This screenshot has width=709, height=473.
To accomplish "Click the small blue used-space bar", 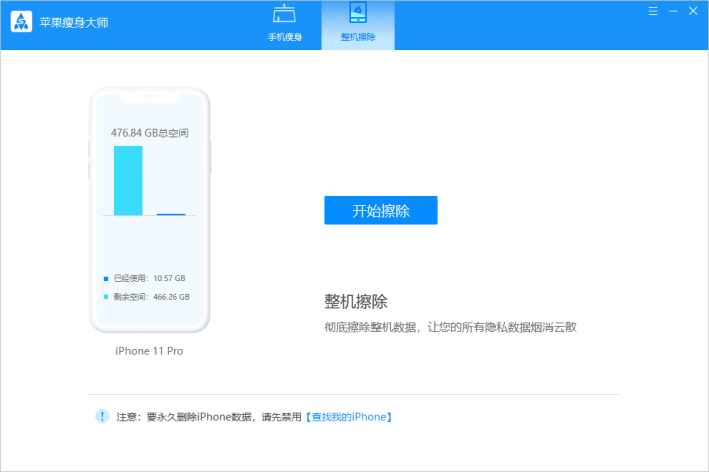I will (171, 214).
